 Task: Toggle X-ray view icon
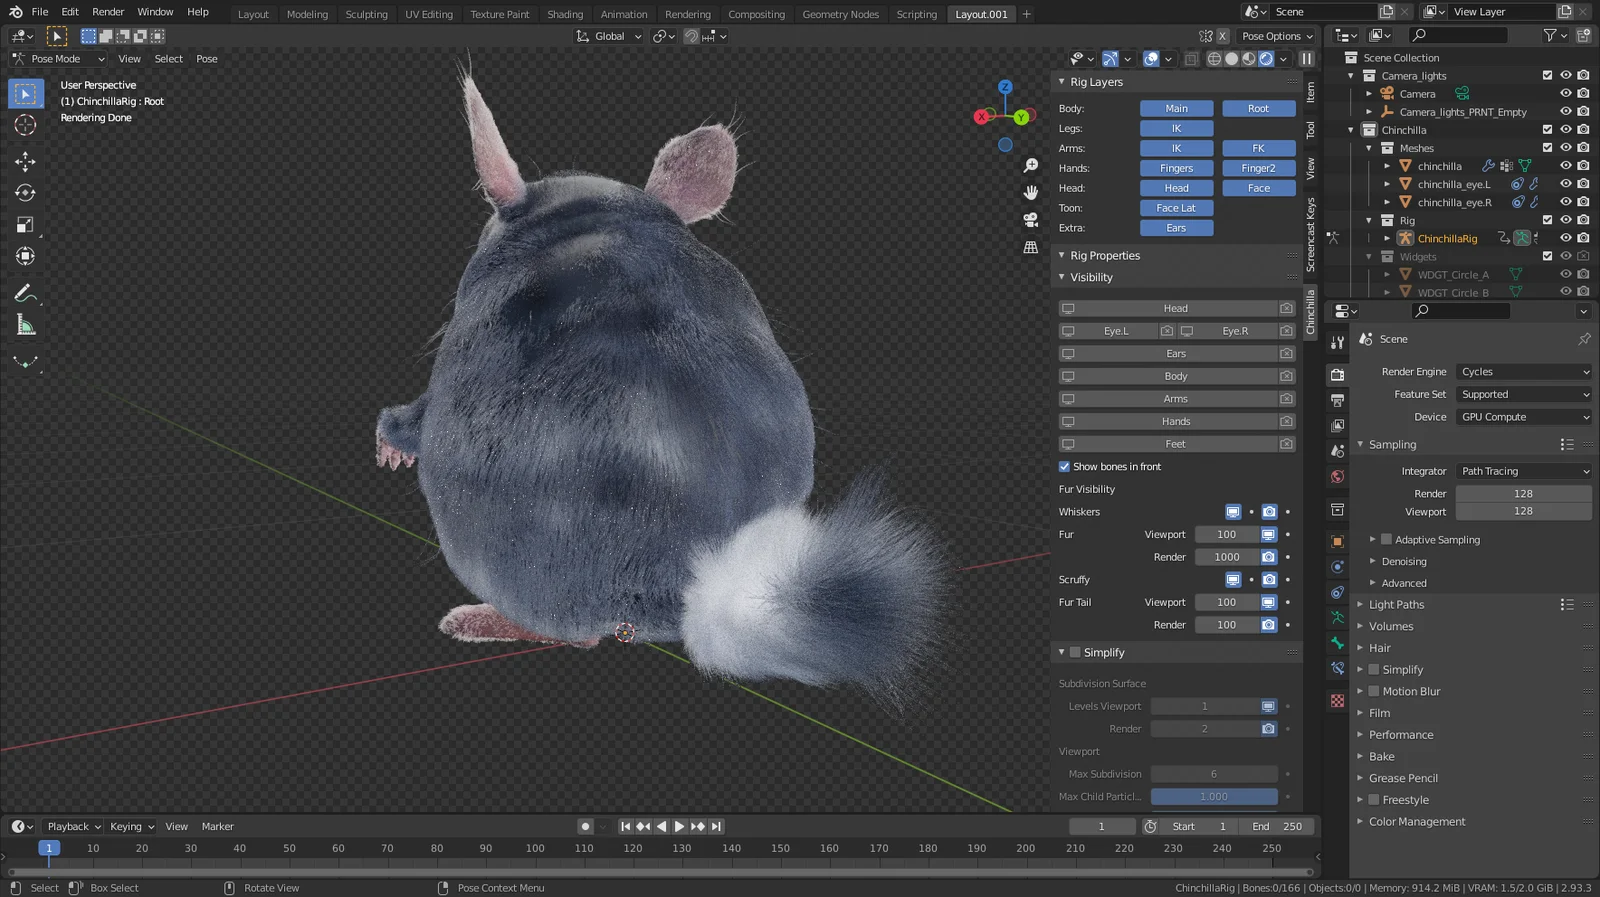point(1191,59)
